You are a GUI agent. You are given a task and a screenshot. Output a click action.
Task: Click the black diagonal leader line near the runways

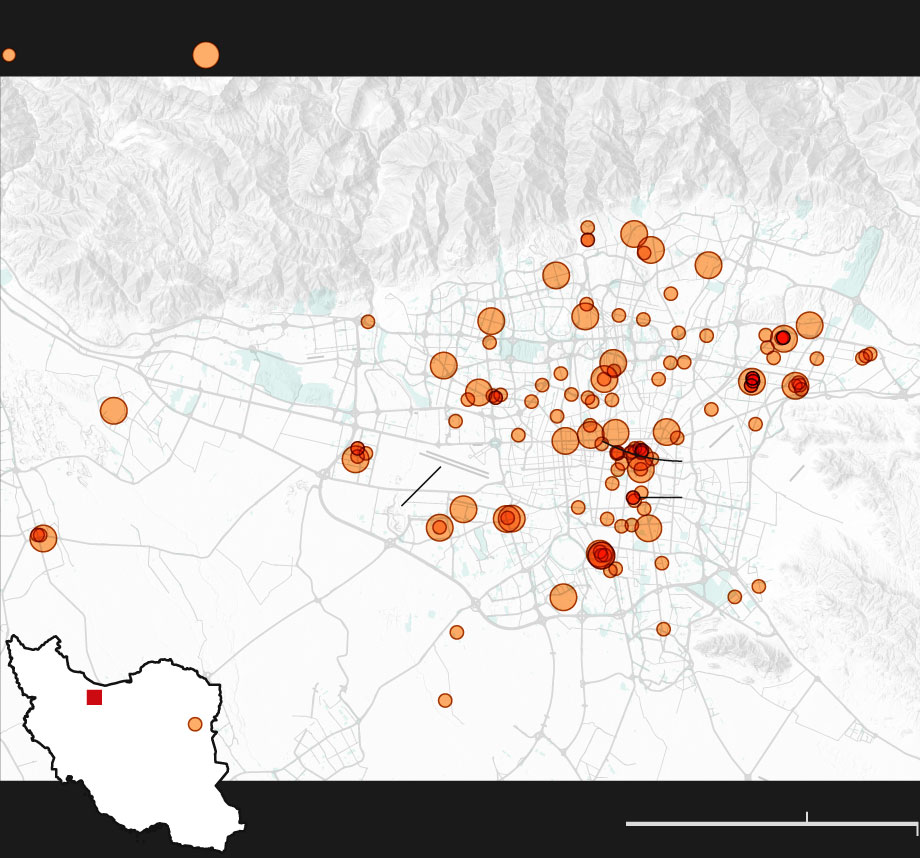click(x=421, y=486)
